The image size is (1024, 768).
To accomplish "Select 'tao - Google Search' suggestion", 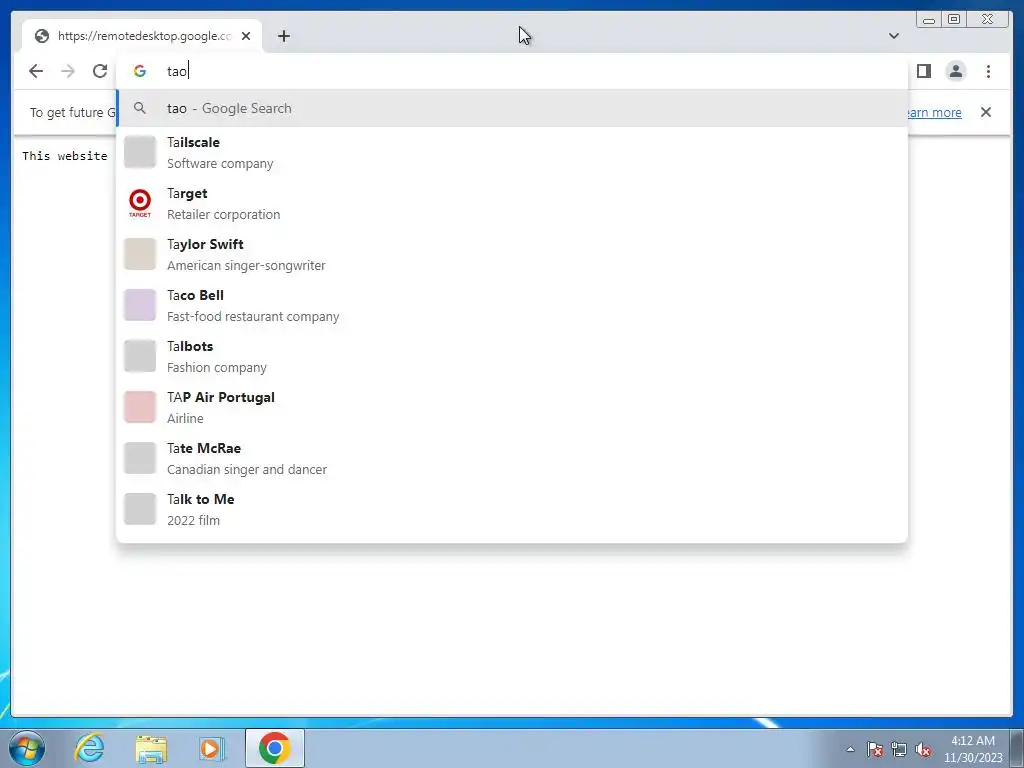I will (x=512, y=108).
